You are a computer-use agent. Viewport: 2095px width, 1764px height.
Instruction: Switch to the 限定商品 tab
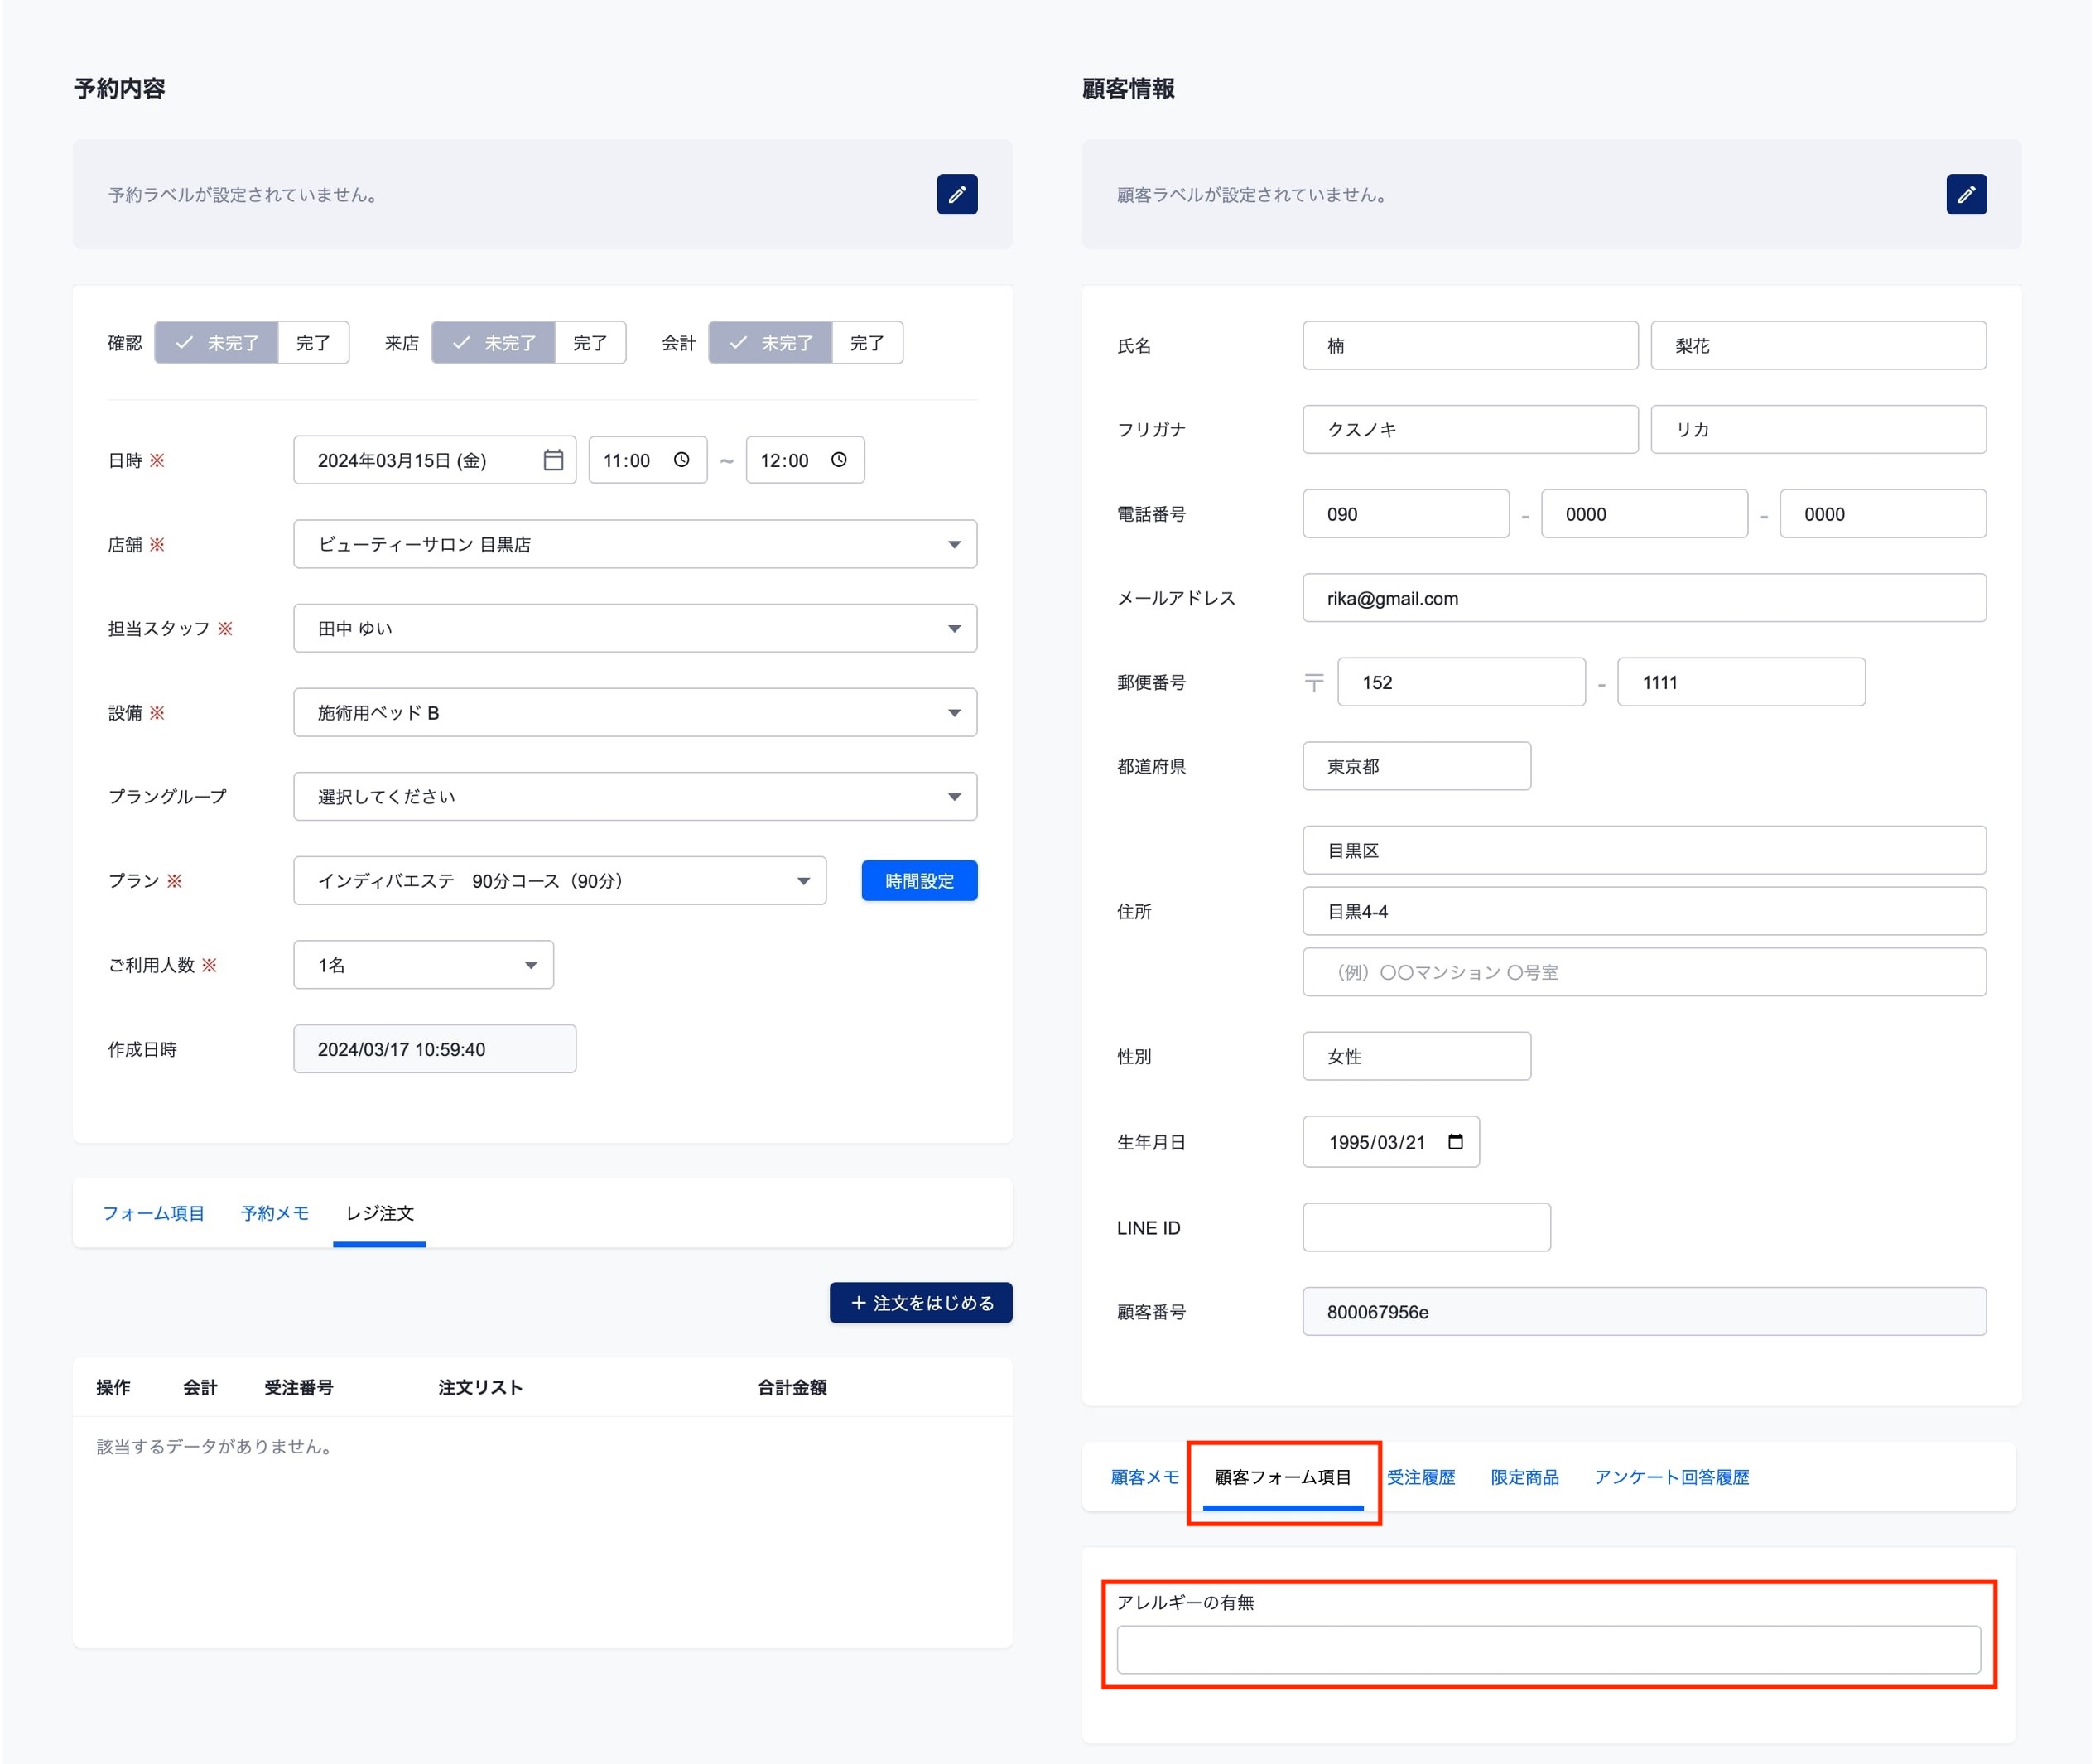[x=1525, y=1477]
